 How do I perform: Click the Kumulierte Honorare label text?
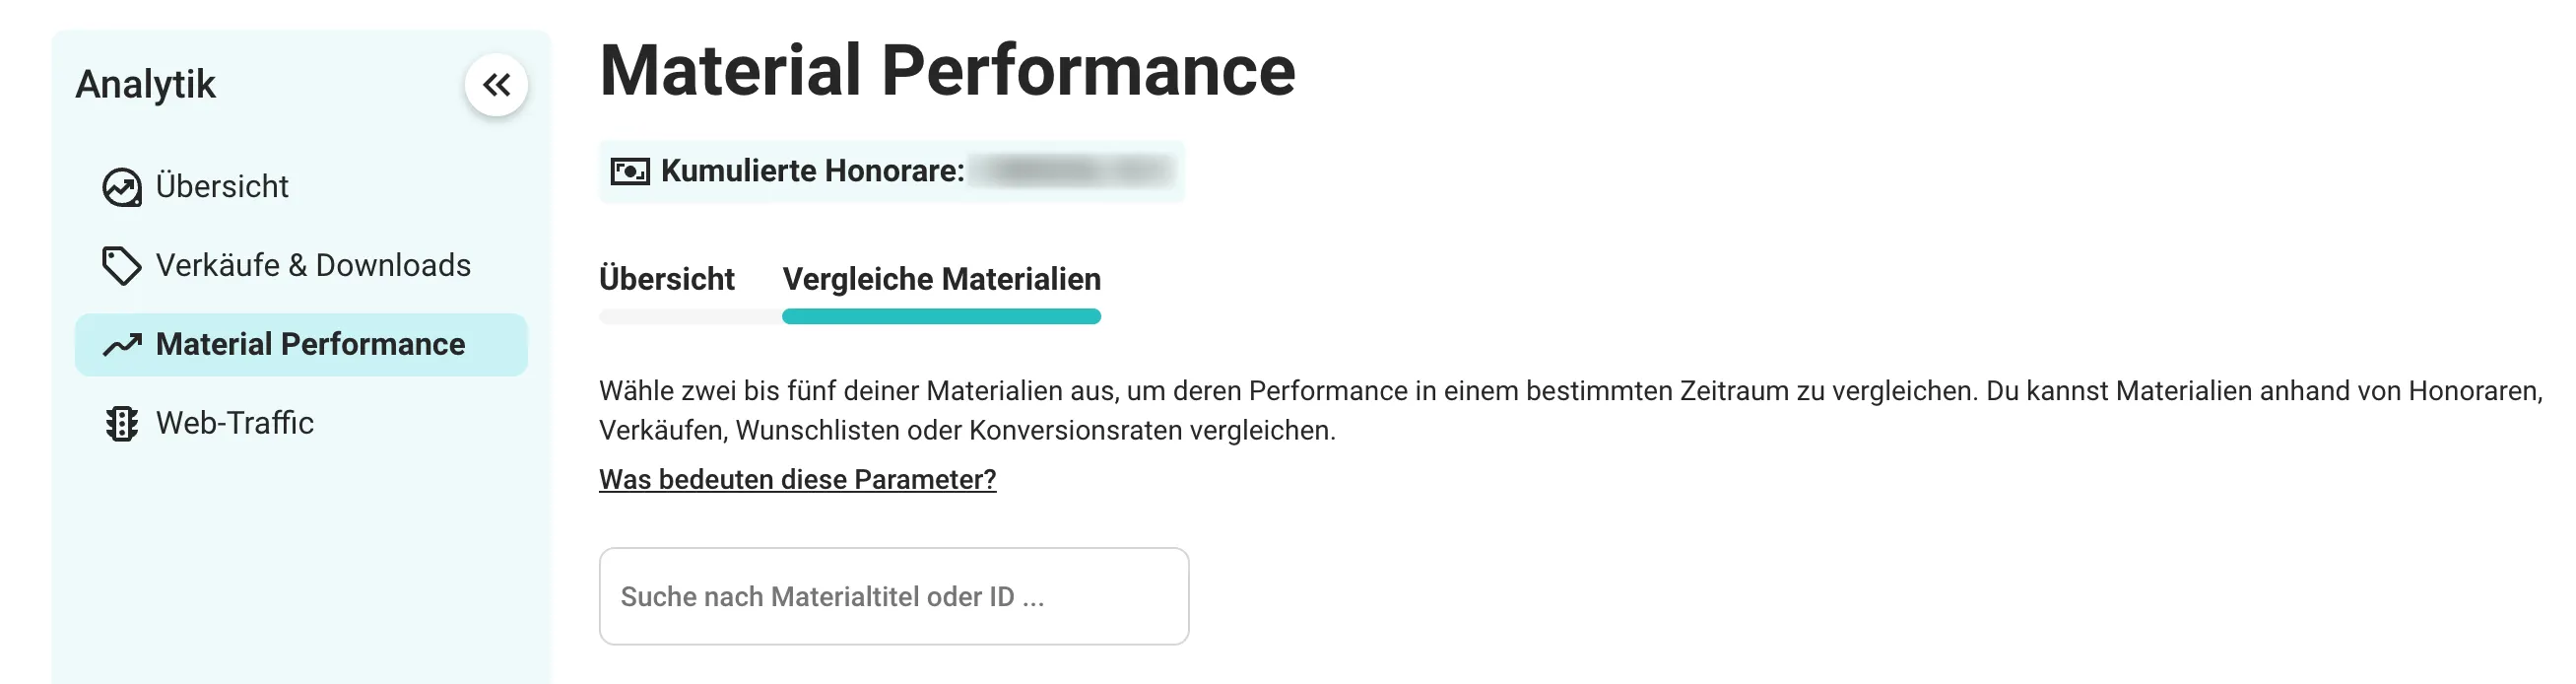tap(812, 172)
